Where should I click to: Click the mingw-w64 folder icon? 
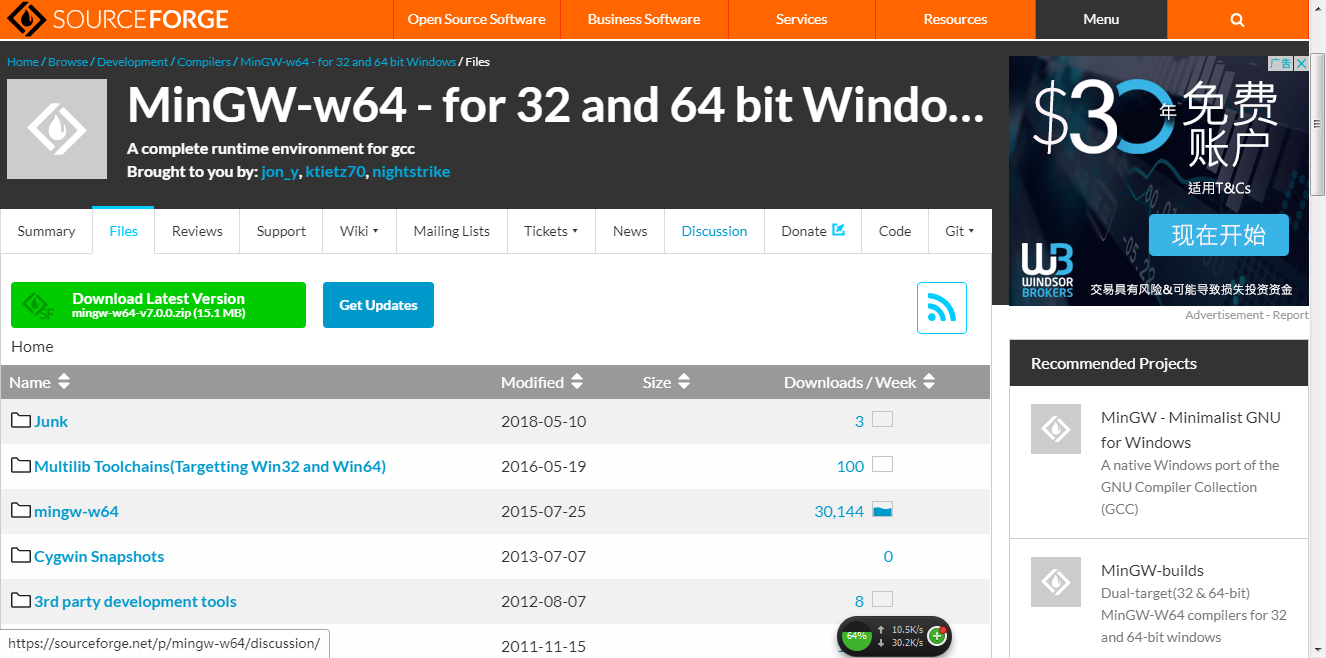(x=21, y=510)
